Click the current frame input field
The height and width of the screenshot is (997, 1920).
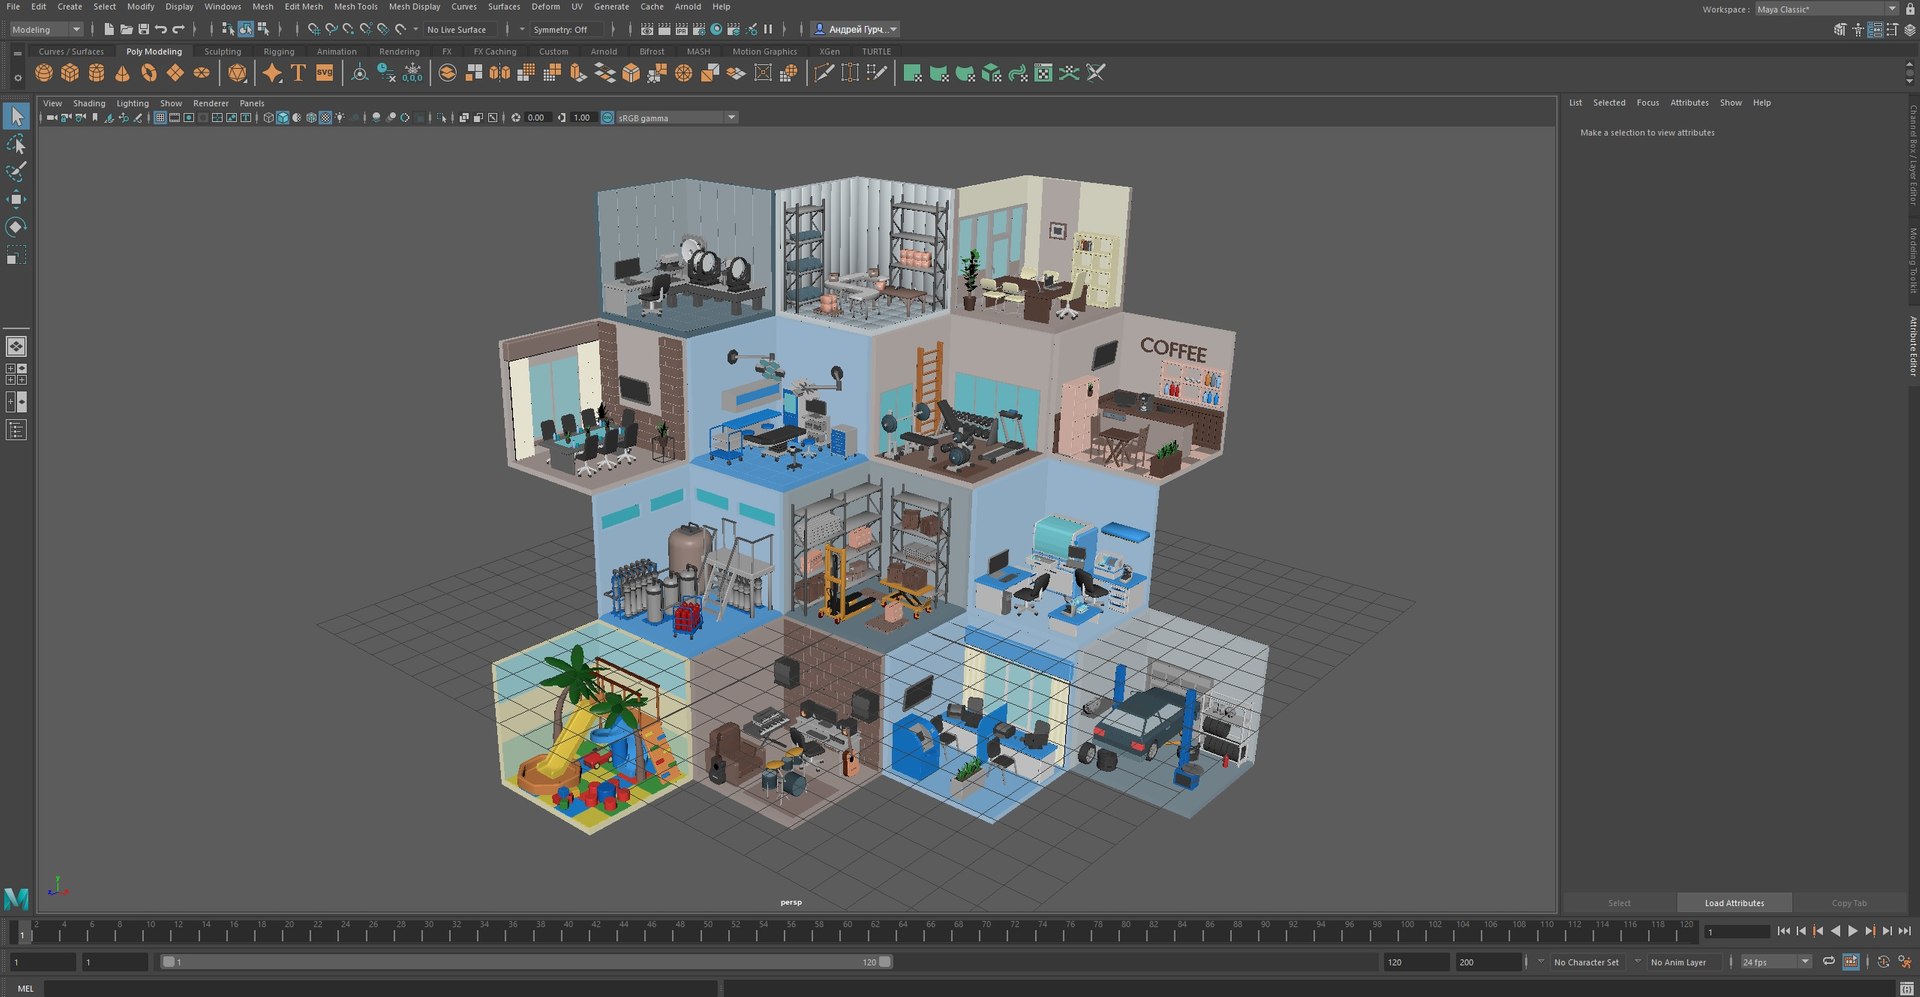[x=1738, y=932]
